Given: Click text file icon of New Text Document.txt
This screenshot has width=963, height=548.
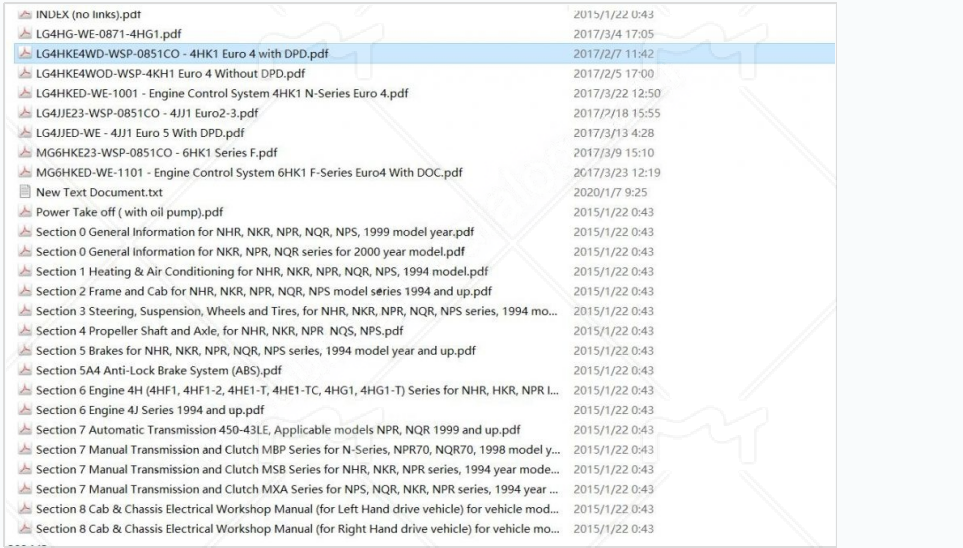Looking at the screenshot, I should tap(25, 192).
